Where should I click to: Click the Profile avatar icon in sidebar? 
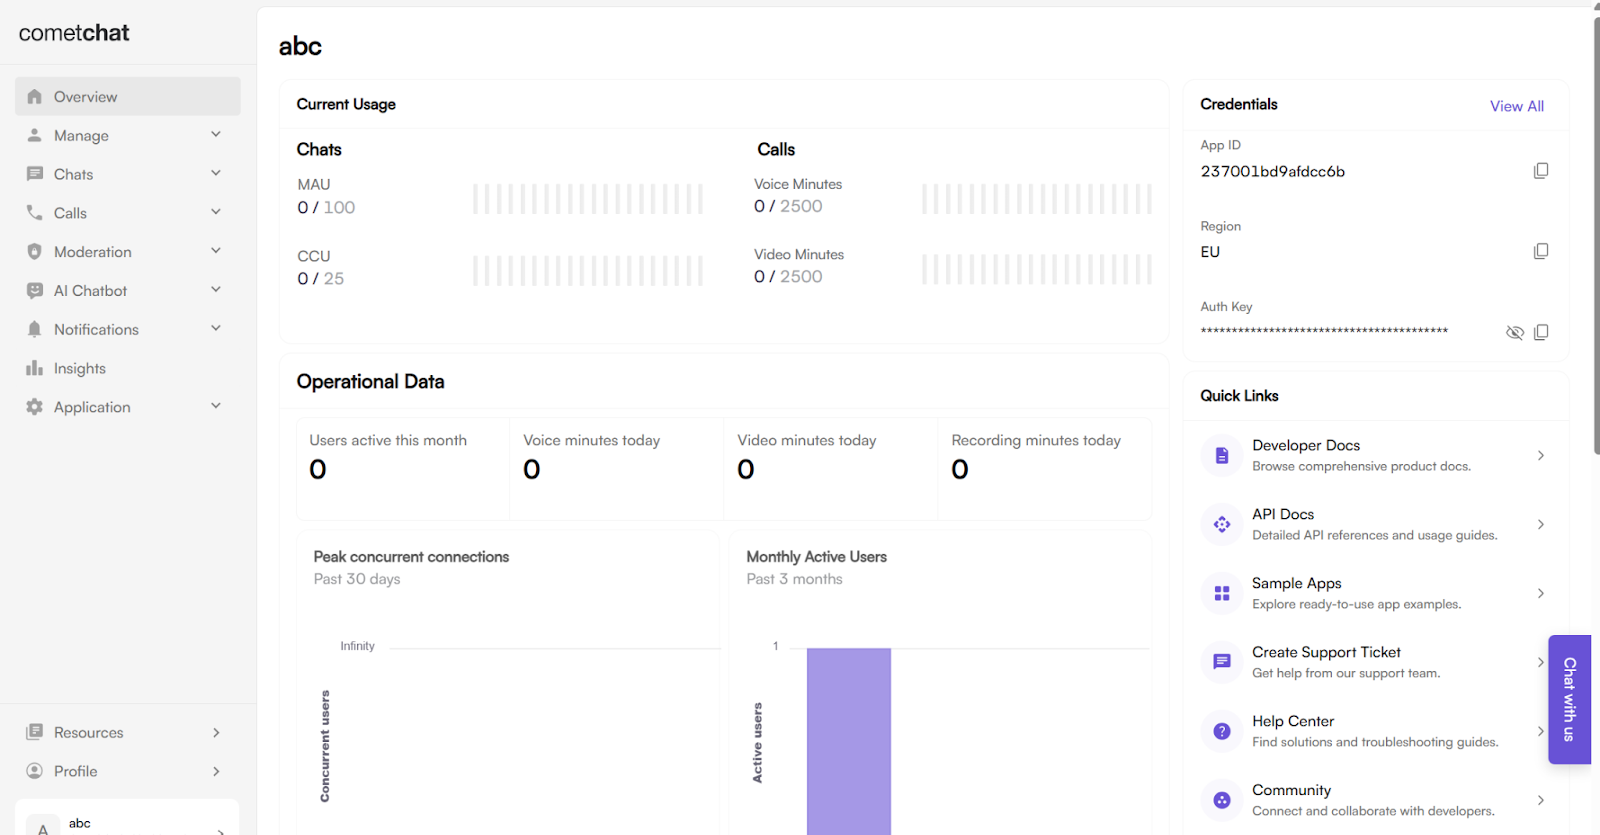tap(34, 771)
